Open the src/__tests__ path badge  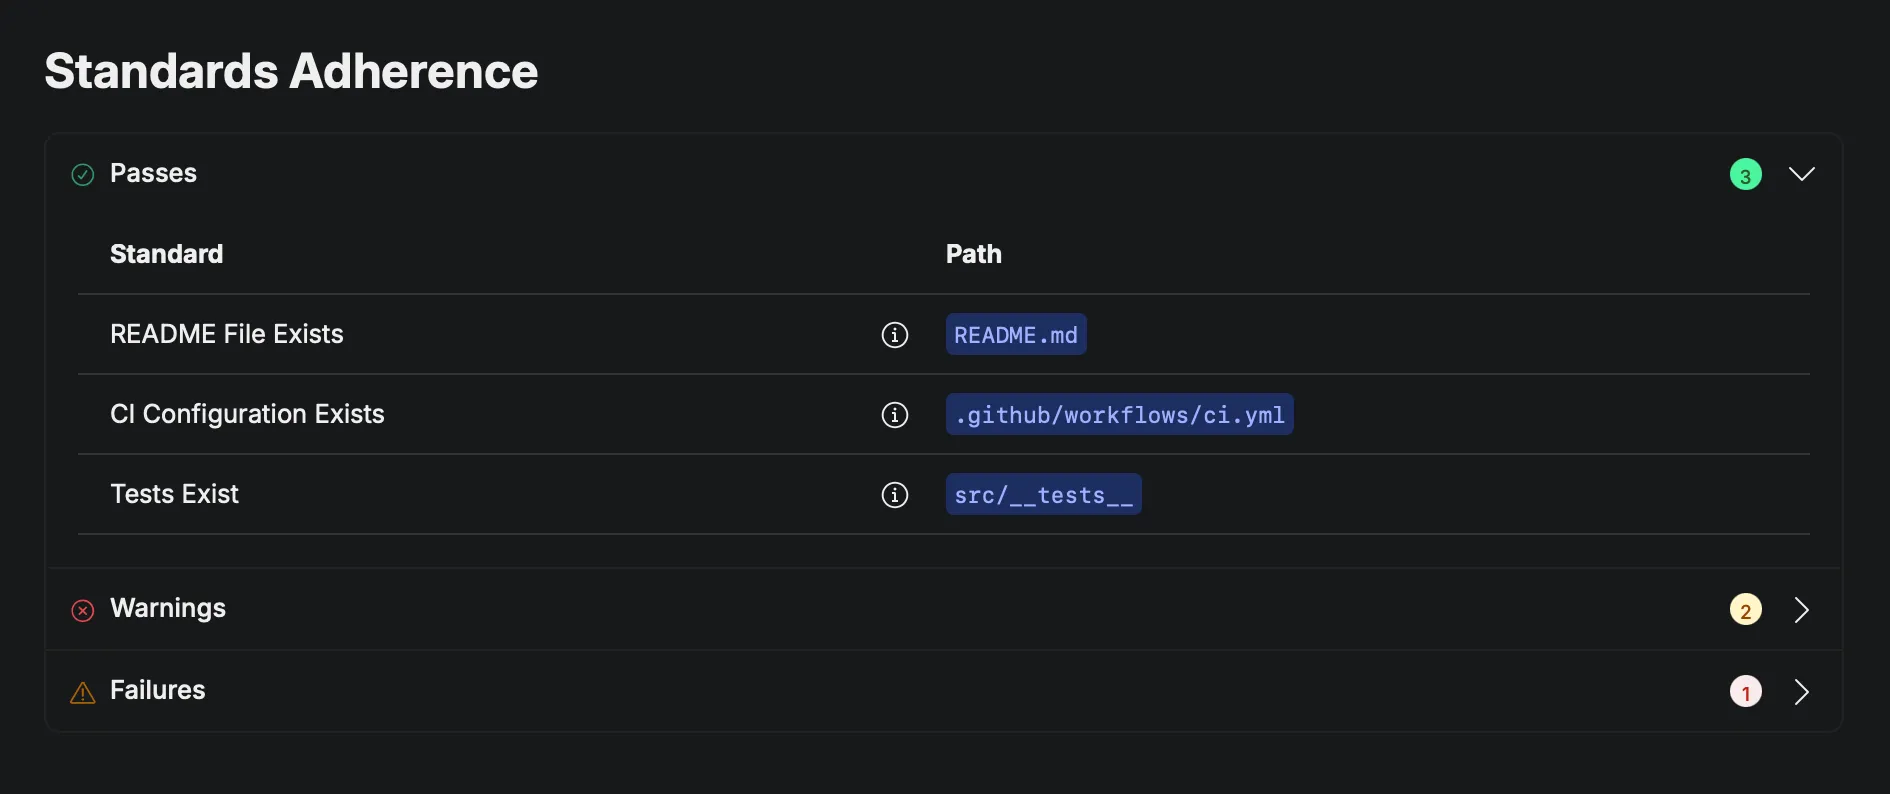click(1042, 493)
